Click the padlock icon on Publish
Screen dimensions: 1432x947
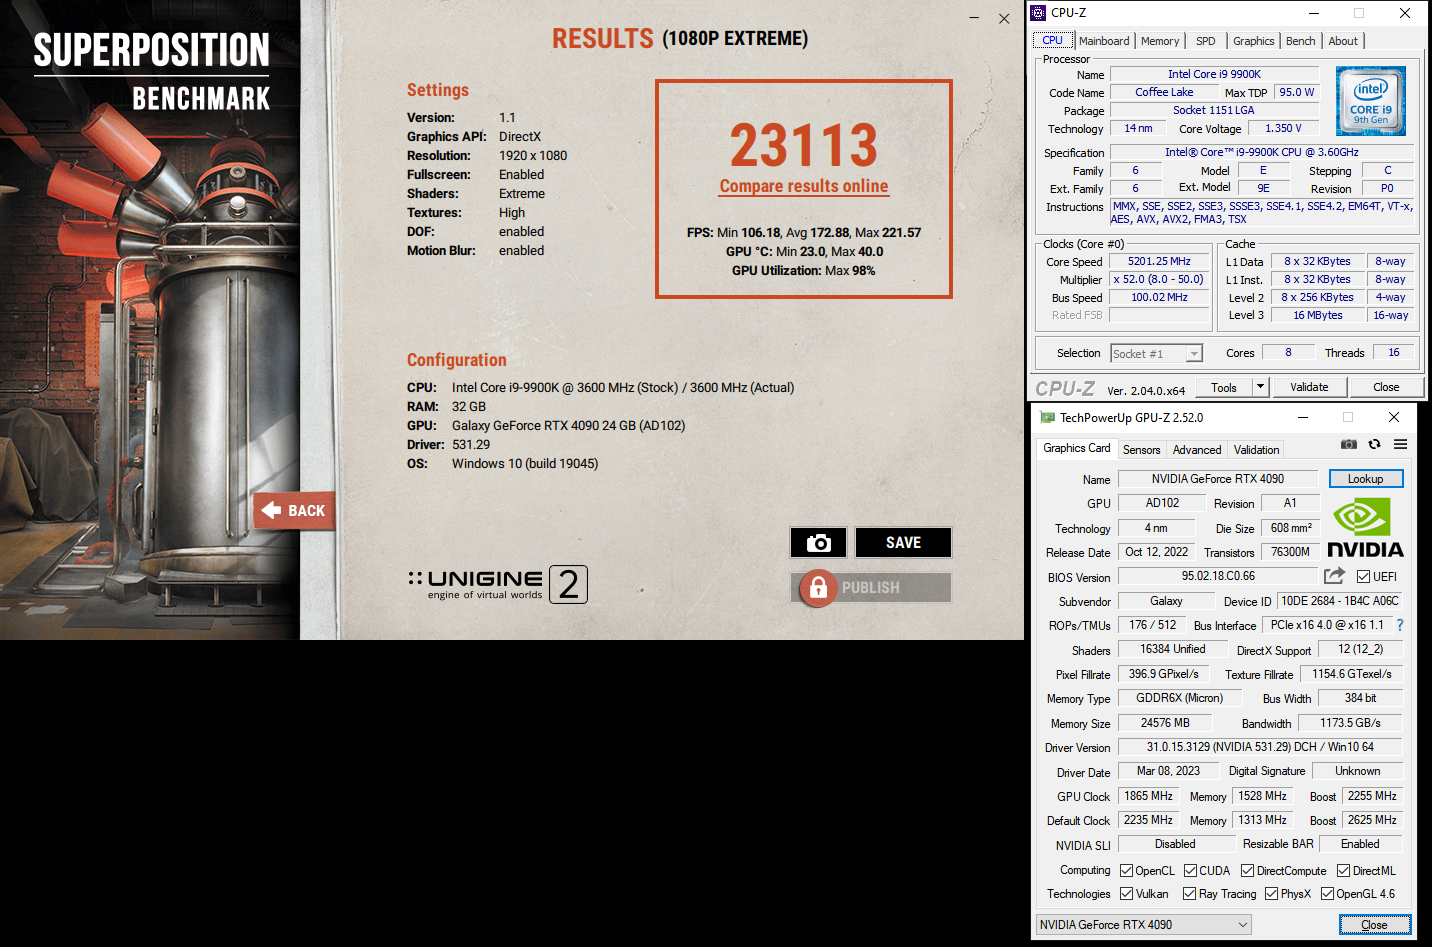coord(818,588)
